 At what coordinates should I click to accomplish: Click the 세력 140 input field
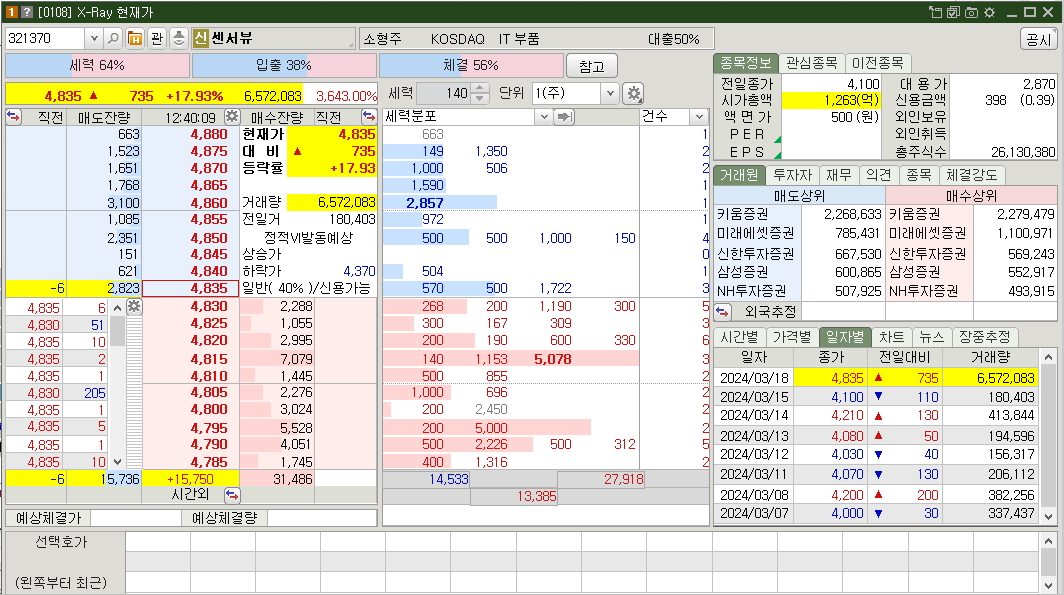coord(444,93)
